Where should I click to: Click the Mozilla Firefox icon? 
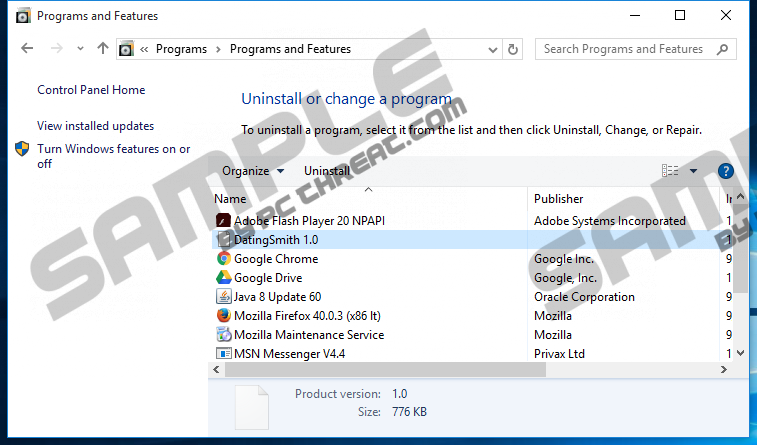pos(224,316)
